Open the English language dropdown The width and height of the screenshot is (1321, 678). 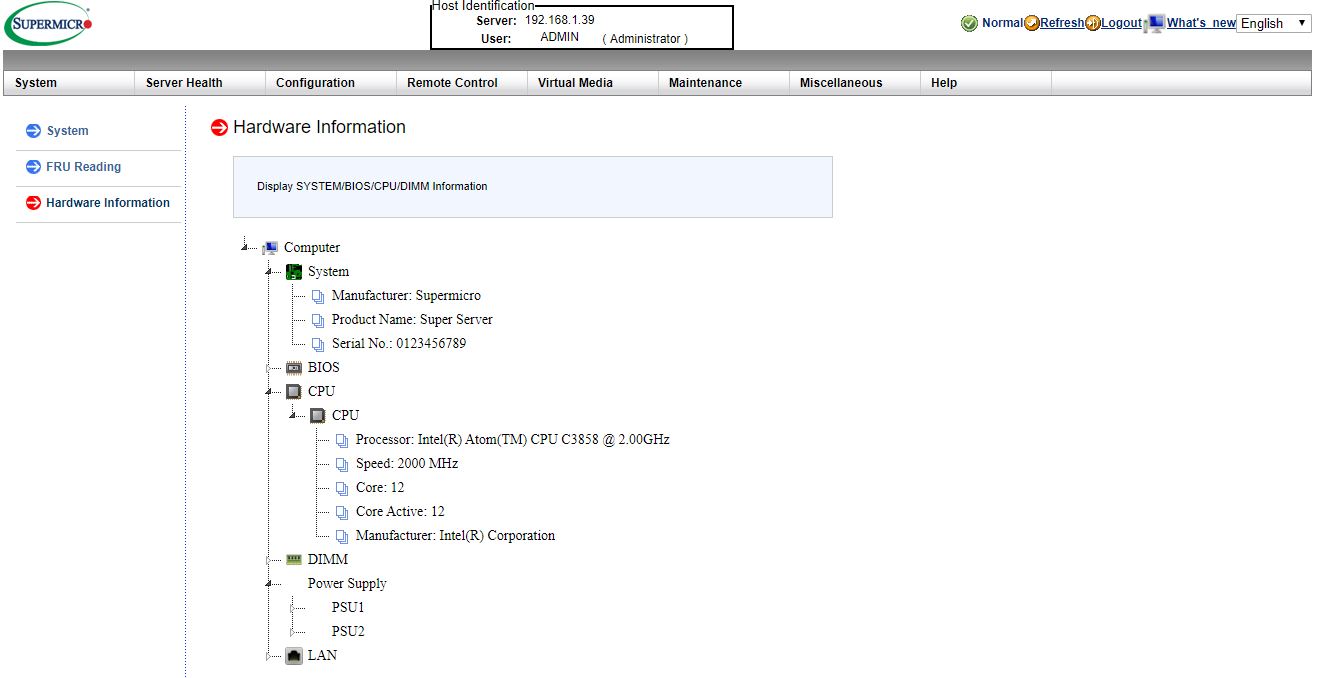[1274, 23]
